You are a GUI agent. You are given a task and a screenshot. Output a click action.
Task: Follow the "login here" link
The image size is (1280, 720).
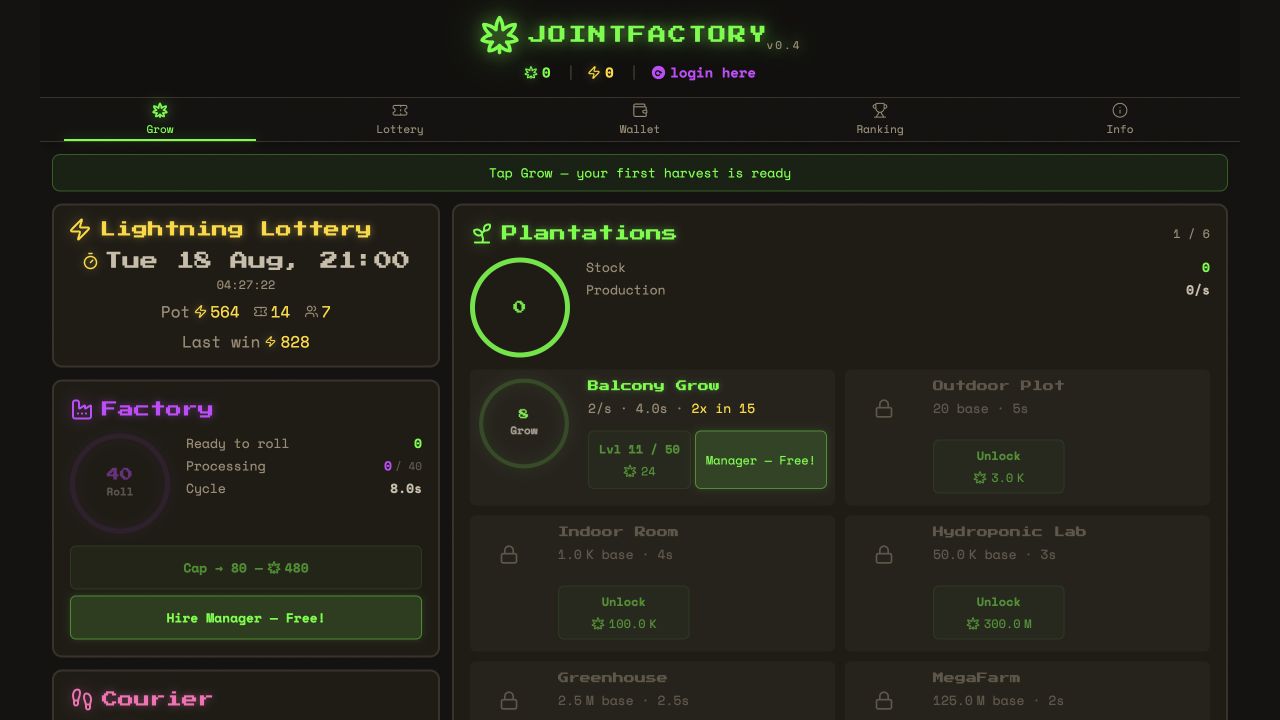[713, 73]
